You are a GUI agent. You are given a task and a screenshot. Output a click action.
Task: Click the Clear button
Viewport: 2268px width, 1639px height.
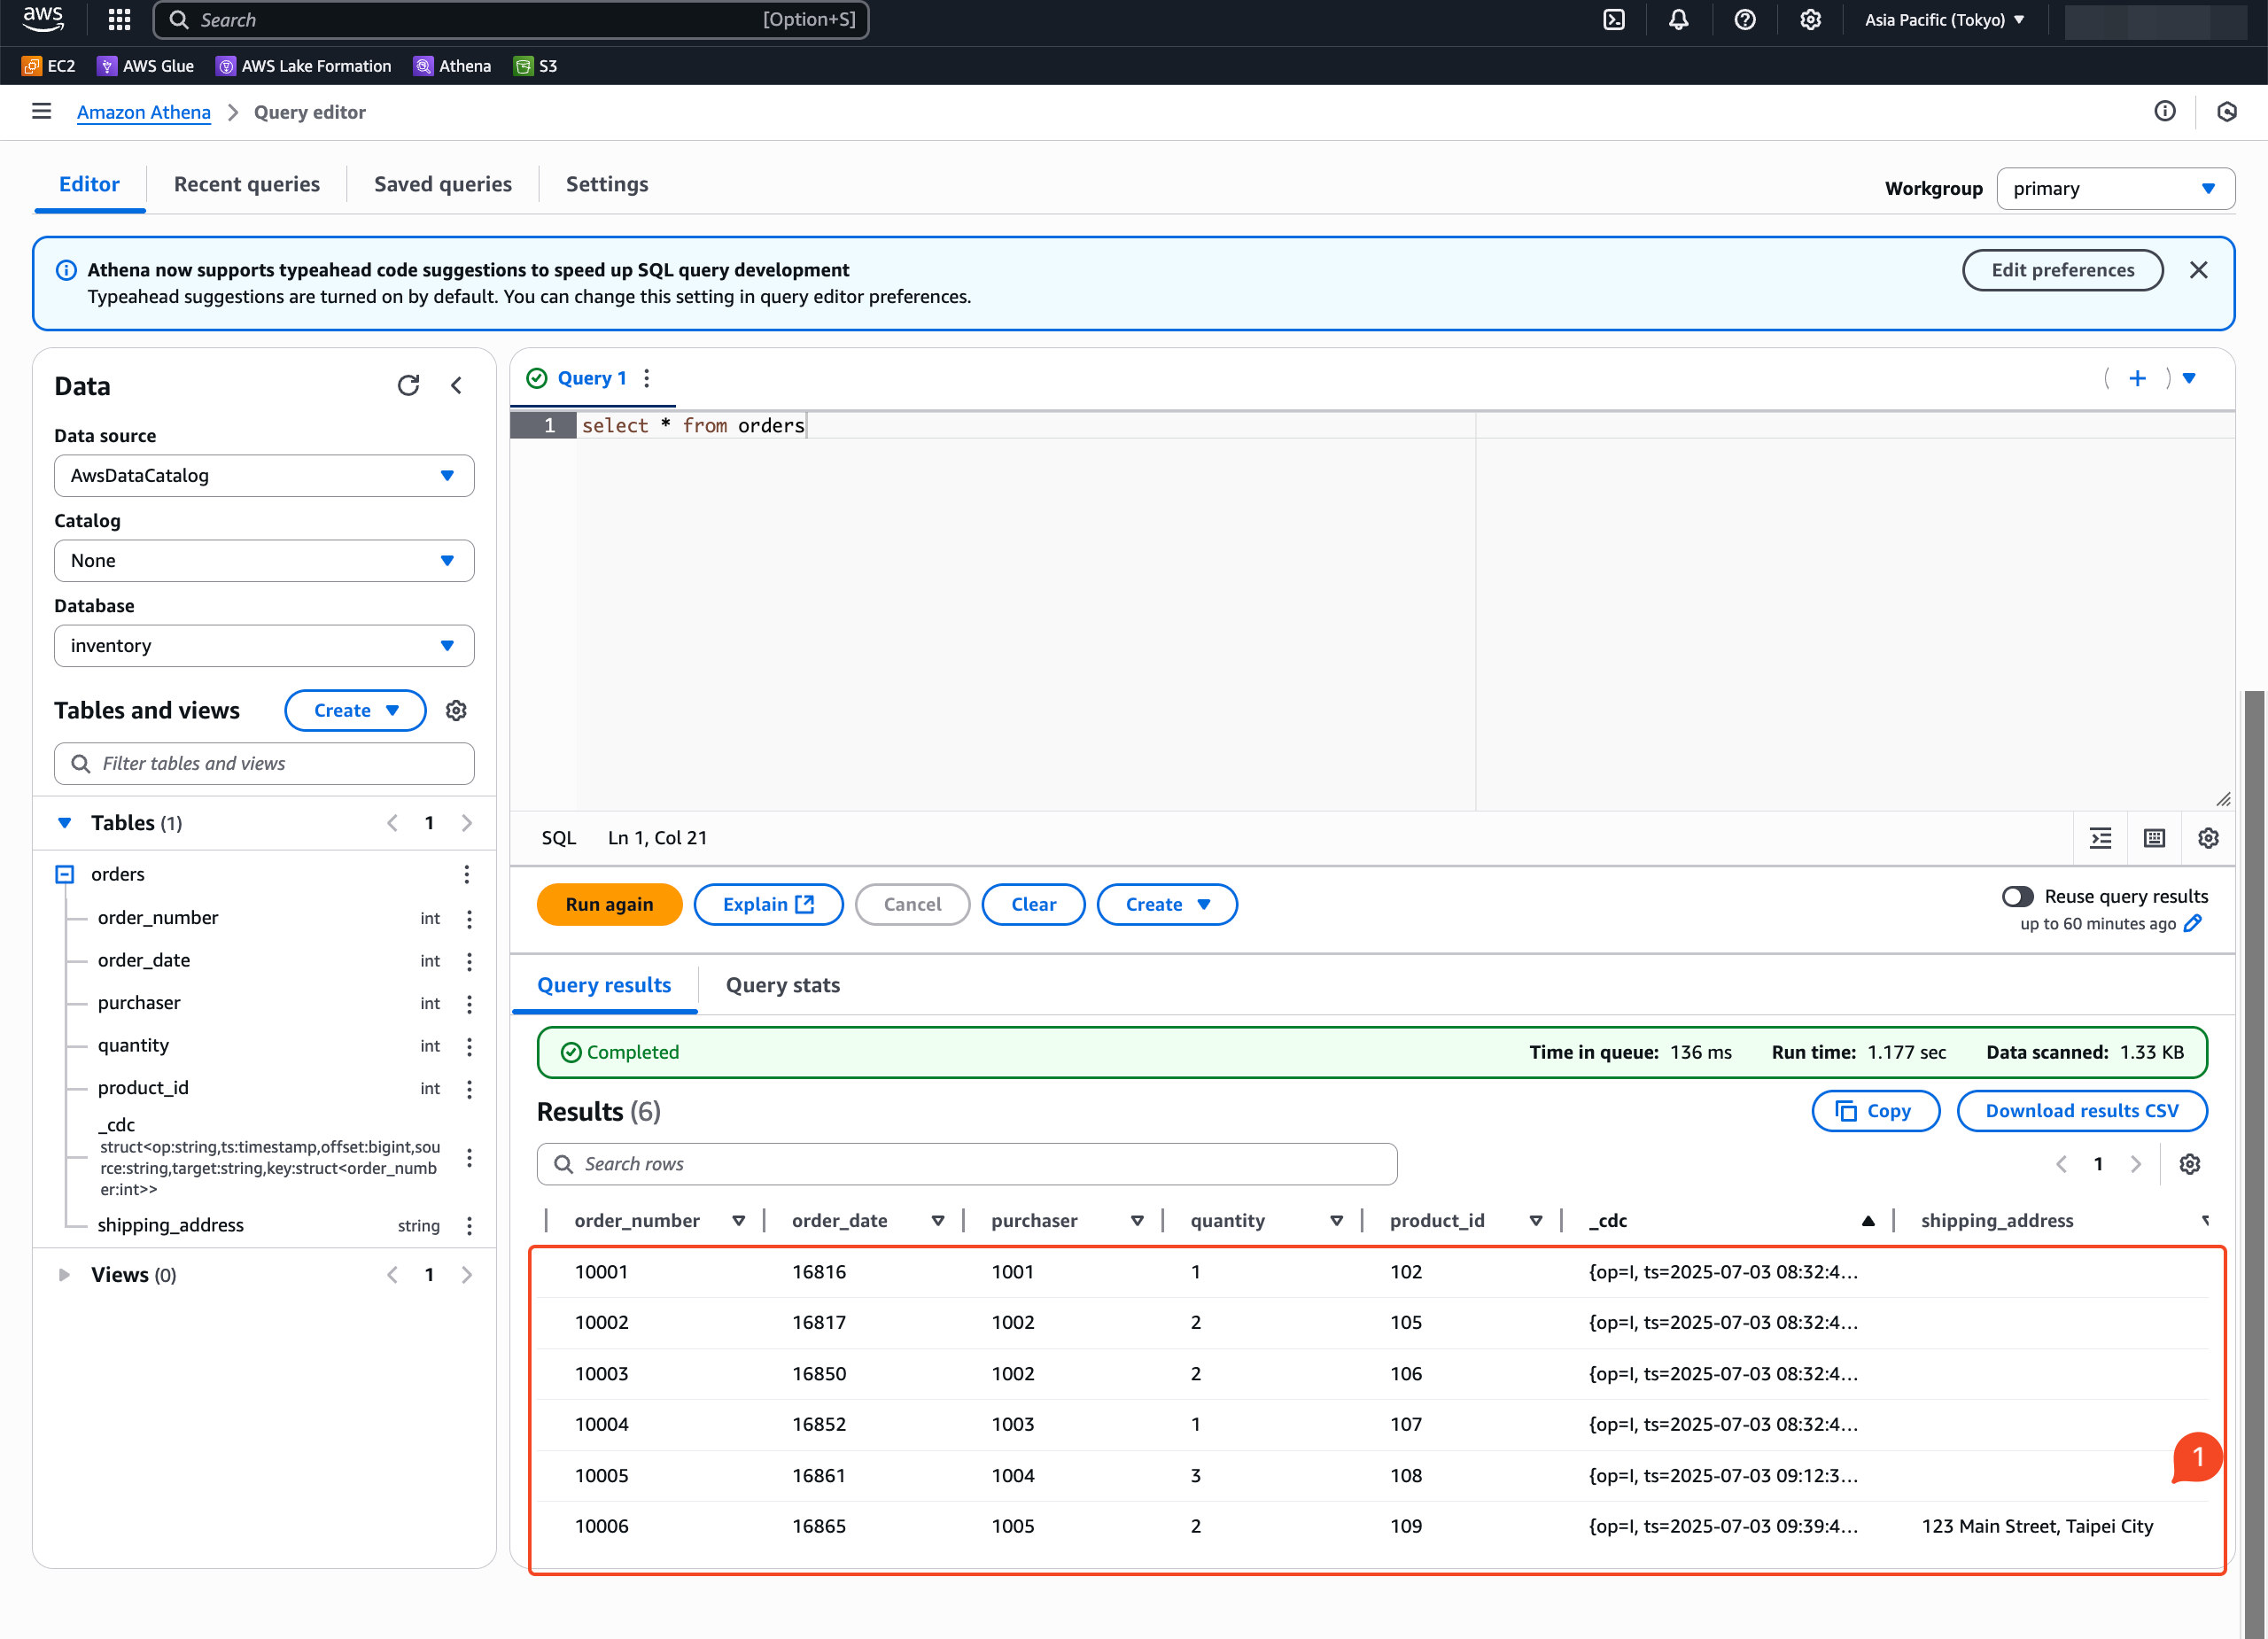1033,904
